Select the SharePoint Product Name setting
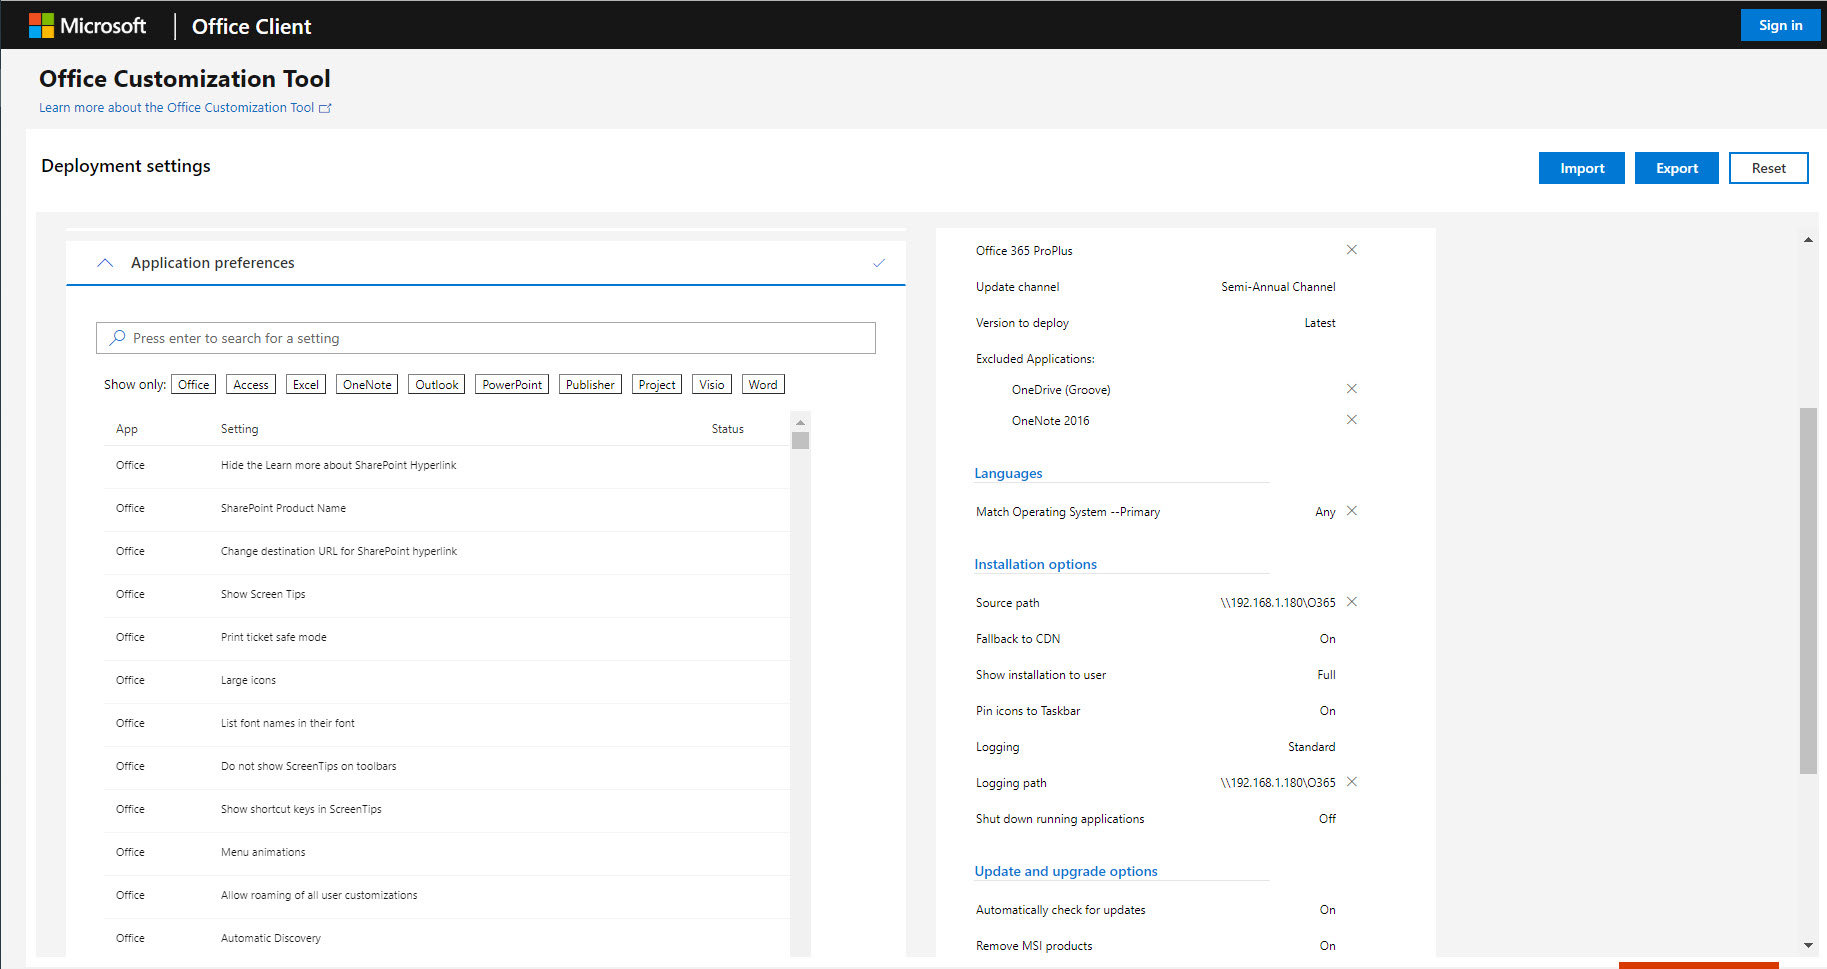Screen dimensions: 1827x969 click(x=446, y=509)
